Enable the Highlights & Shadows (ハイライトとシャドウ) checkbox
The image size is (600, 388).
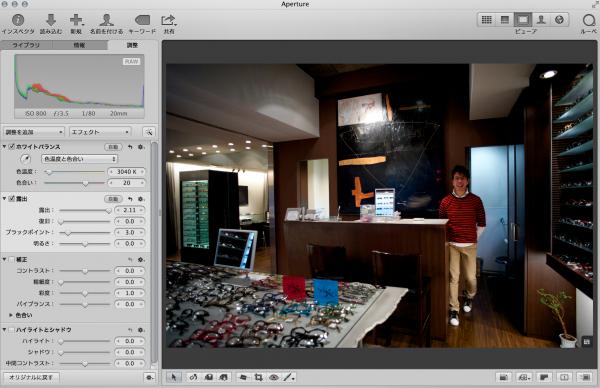click(11, 329)
